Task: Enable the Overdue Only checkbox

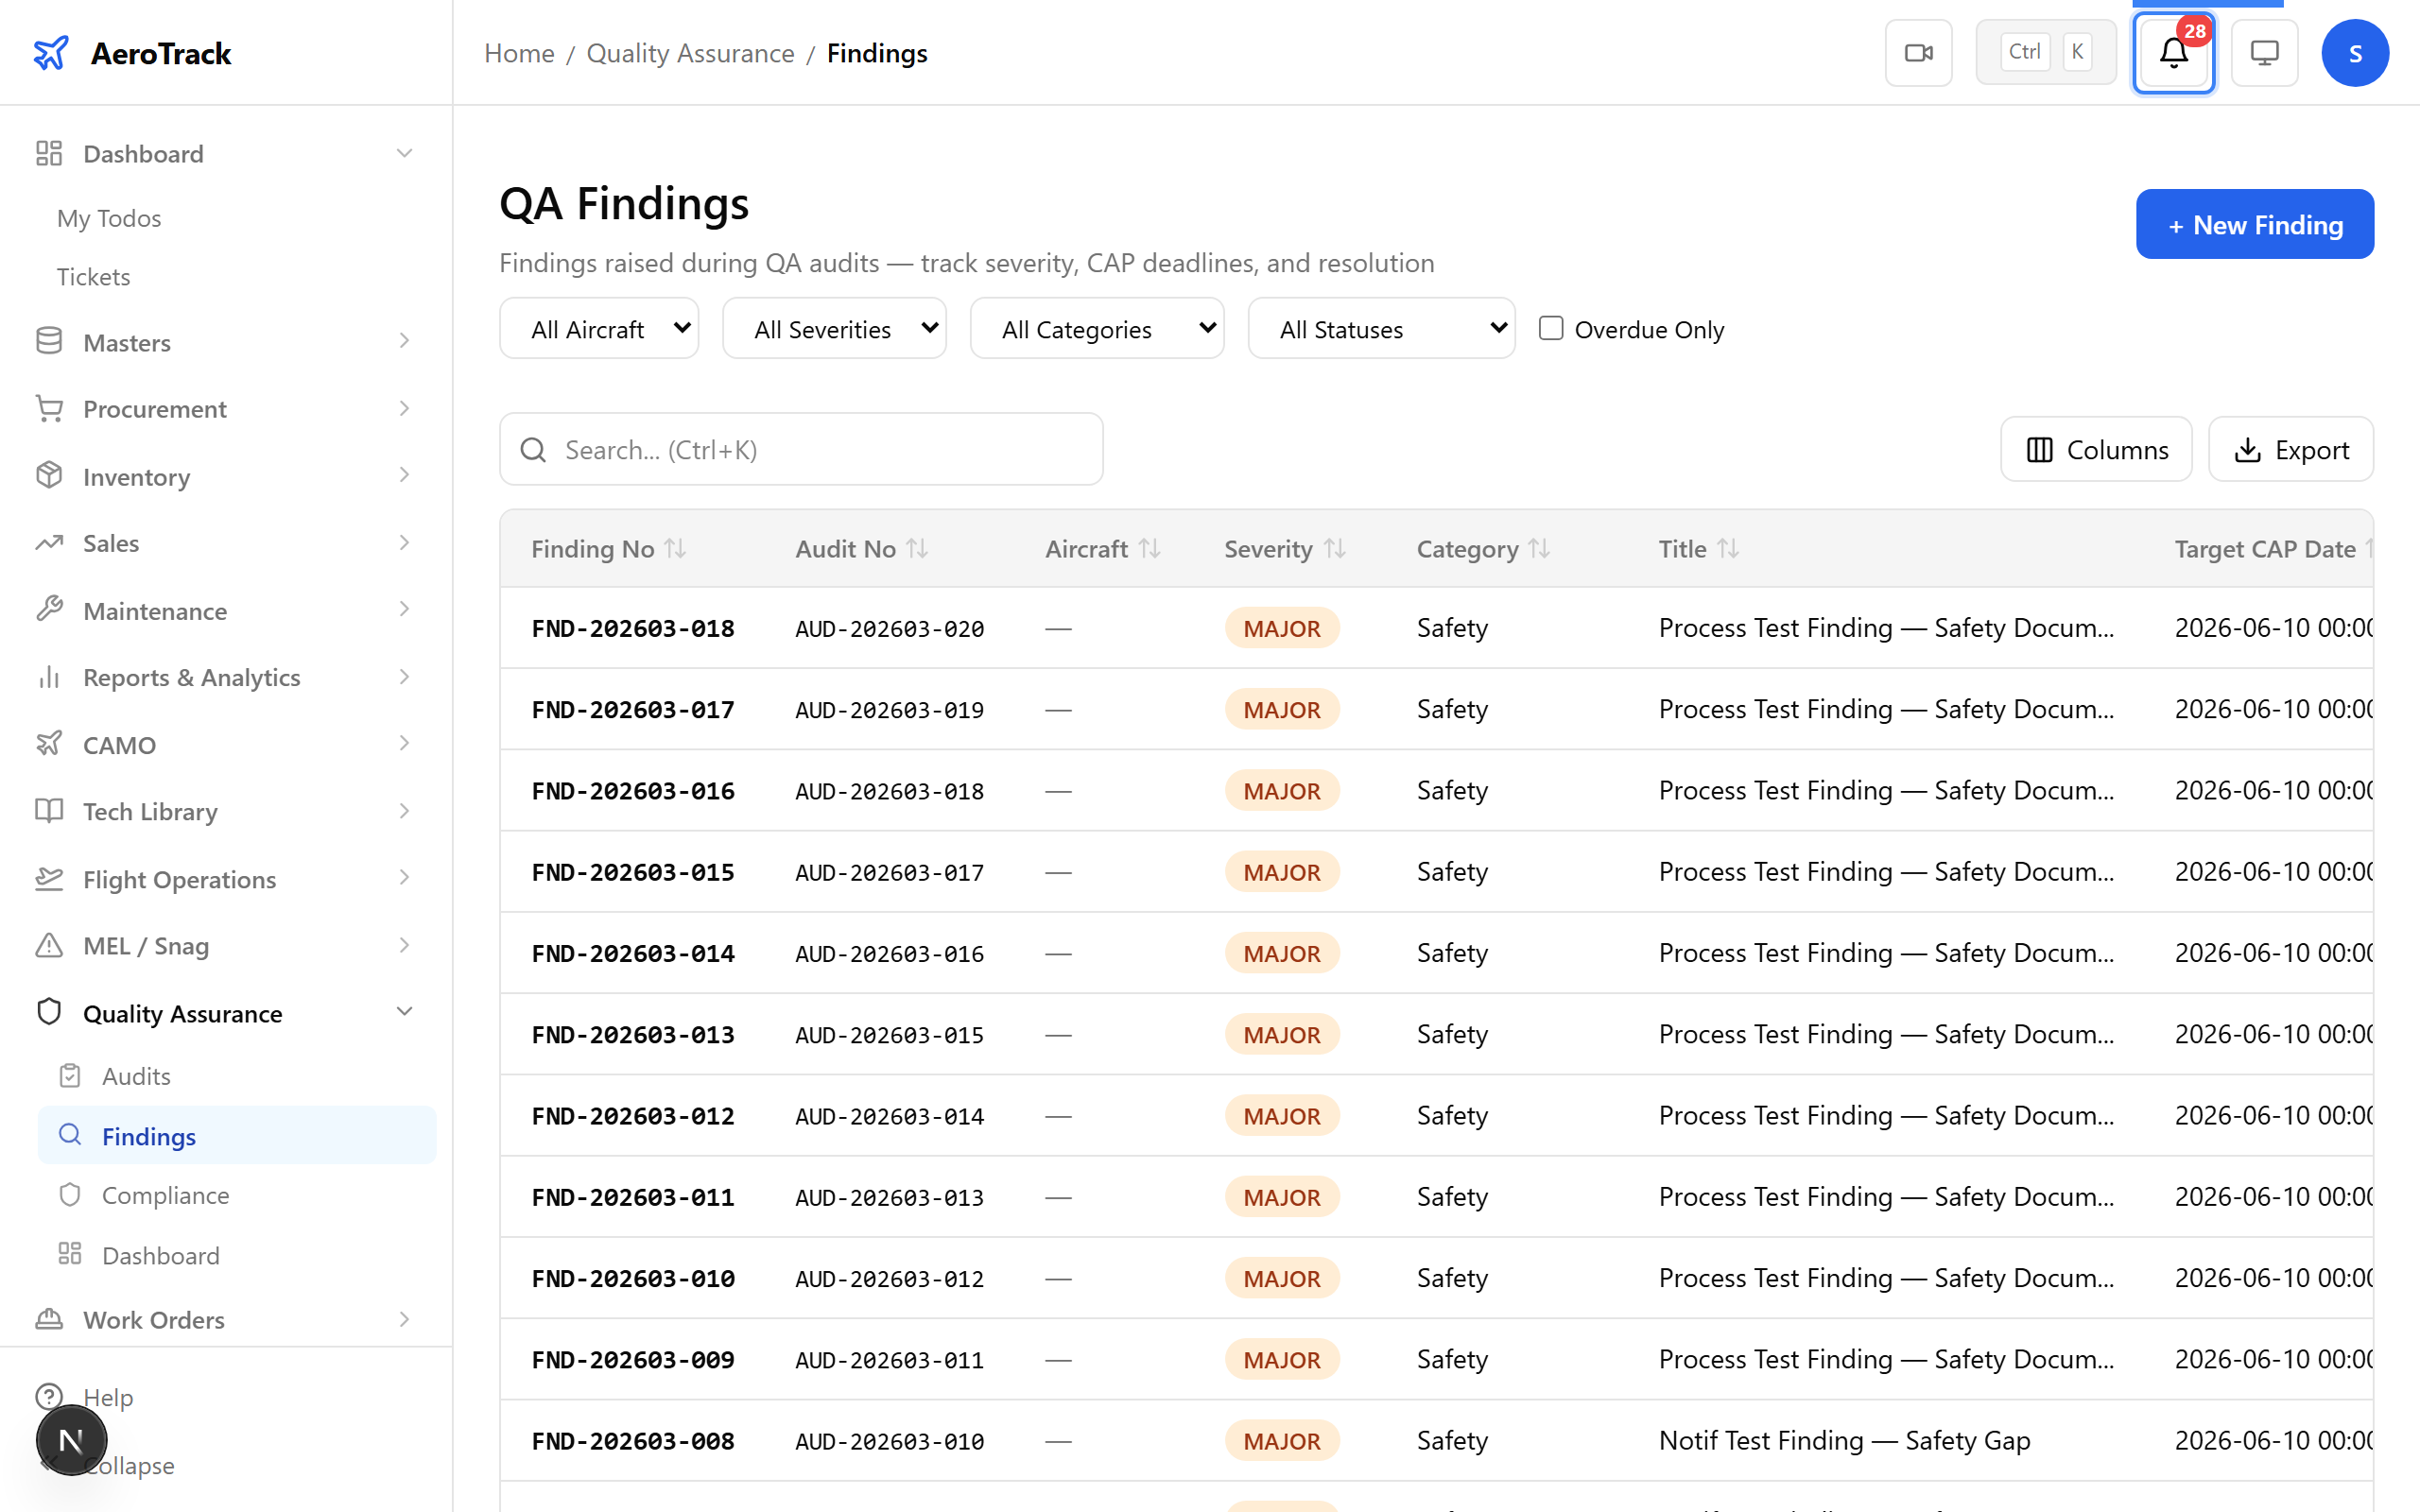Action: coord(1550,327)
